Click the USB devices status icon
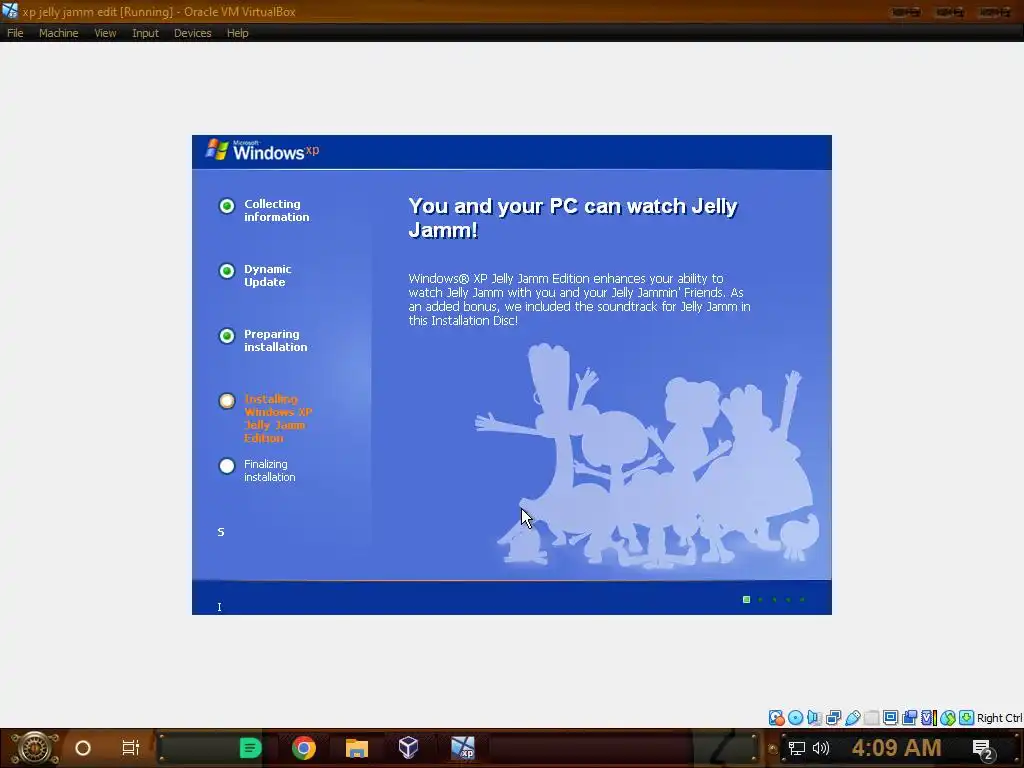The height and width of the screenshot is (768, 1024). 852,718
